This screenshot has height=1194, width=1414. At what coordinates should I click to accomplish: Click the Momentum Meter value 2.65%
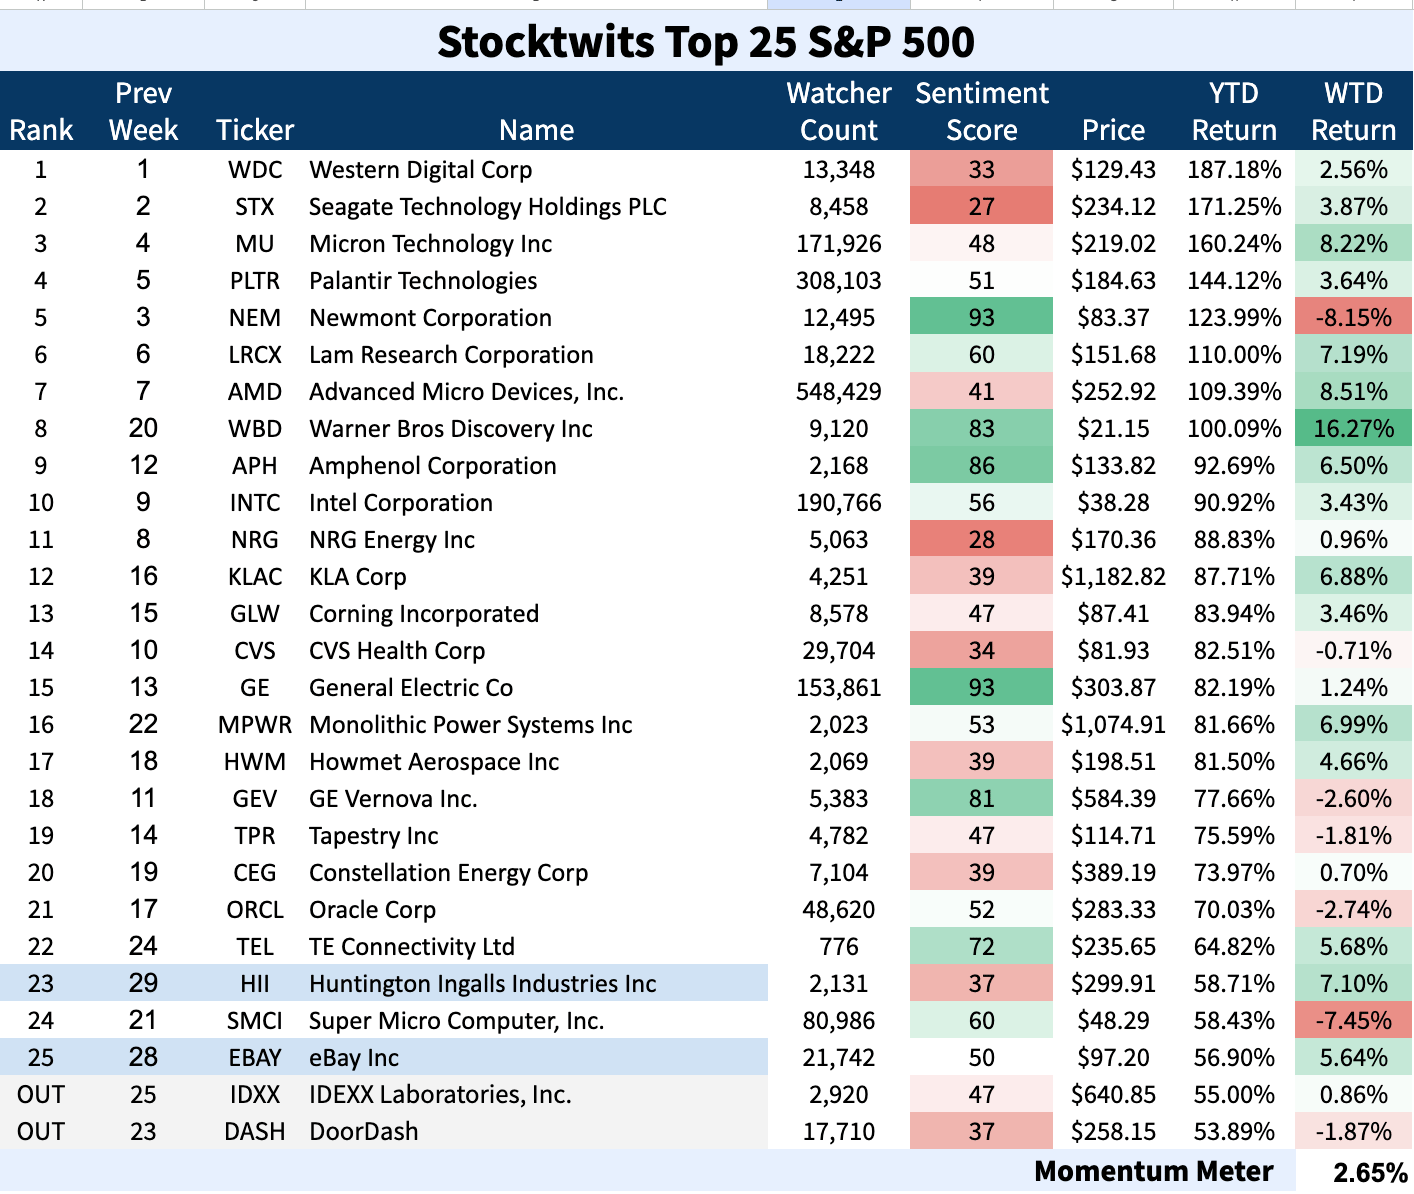[1370, 1172]
